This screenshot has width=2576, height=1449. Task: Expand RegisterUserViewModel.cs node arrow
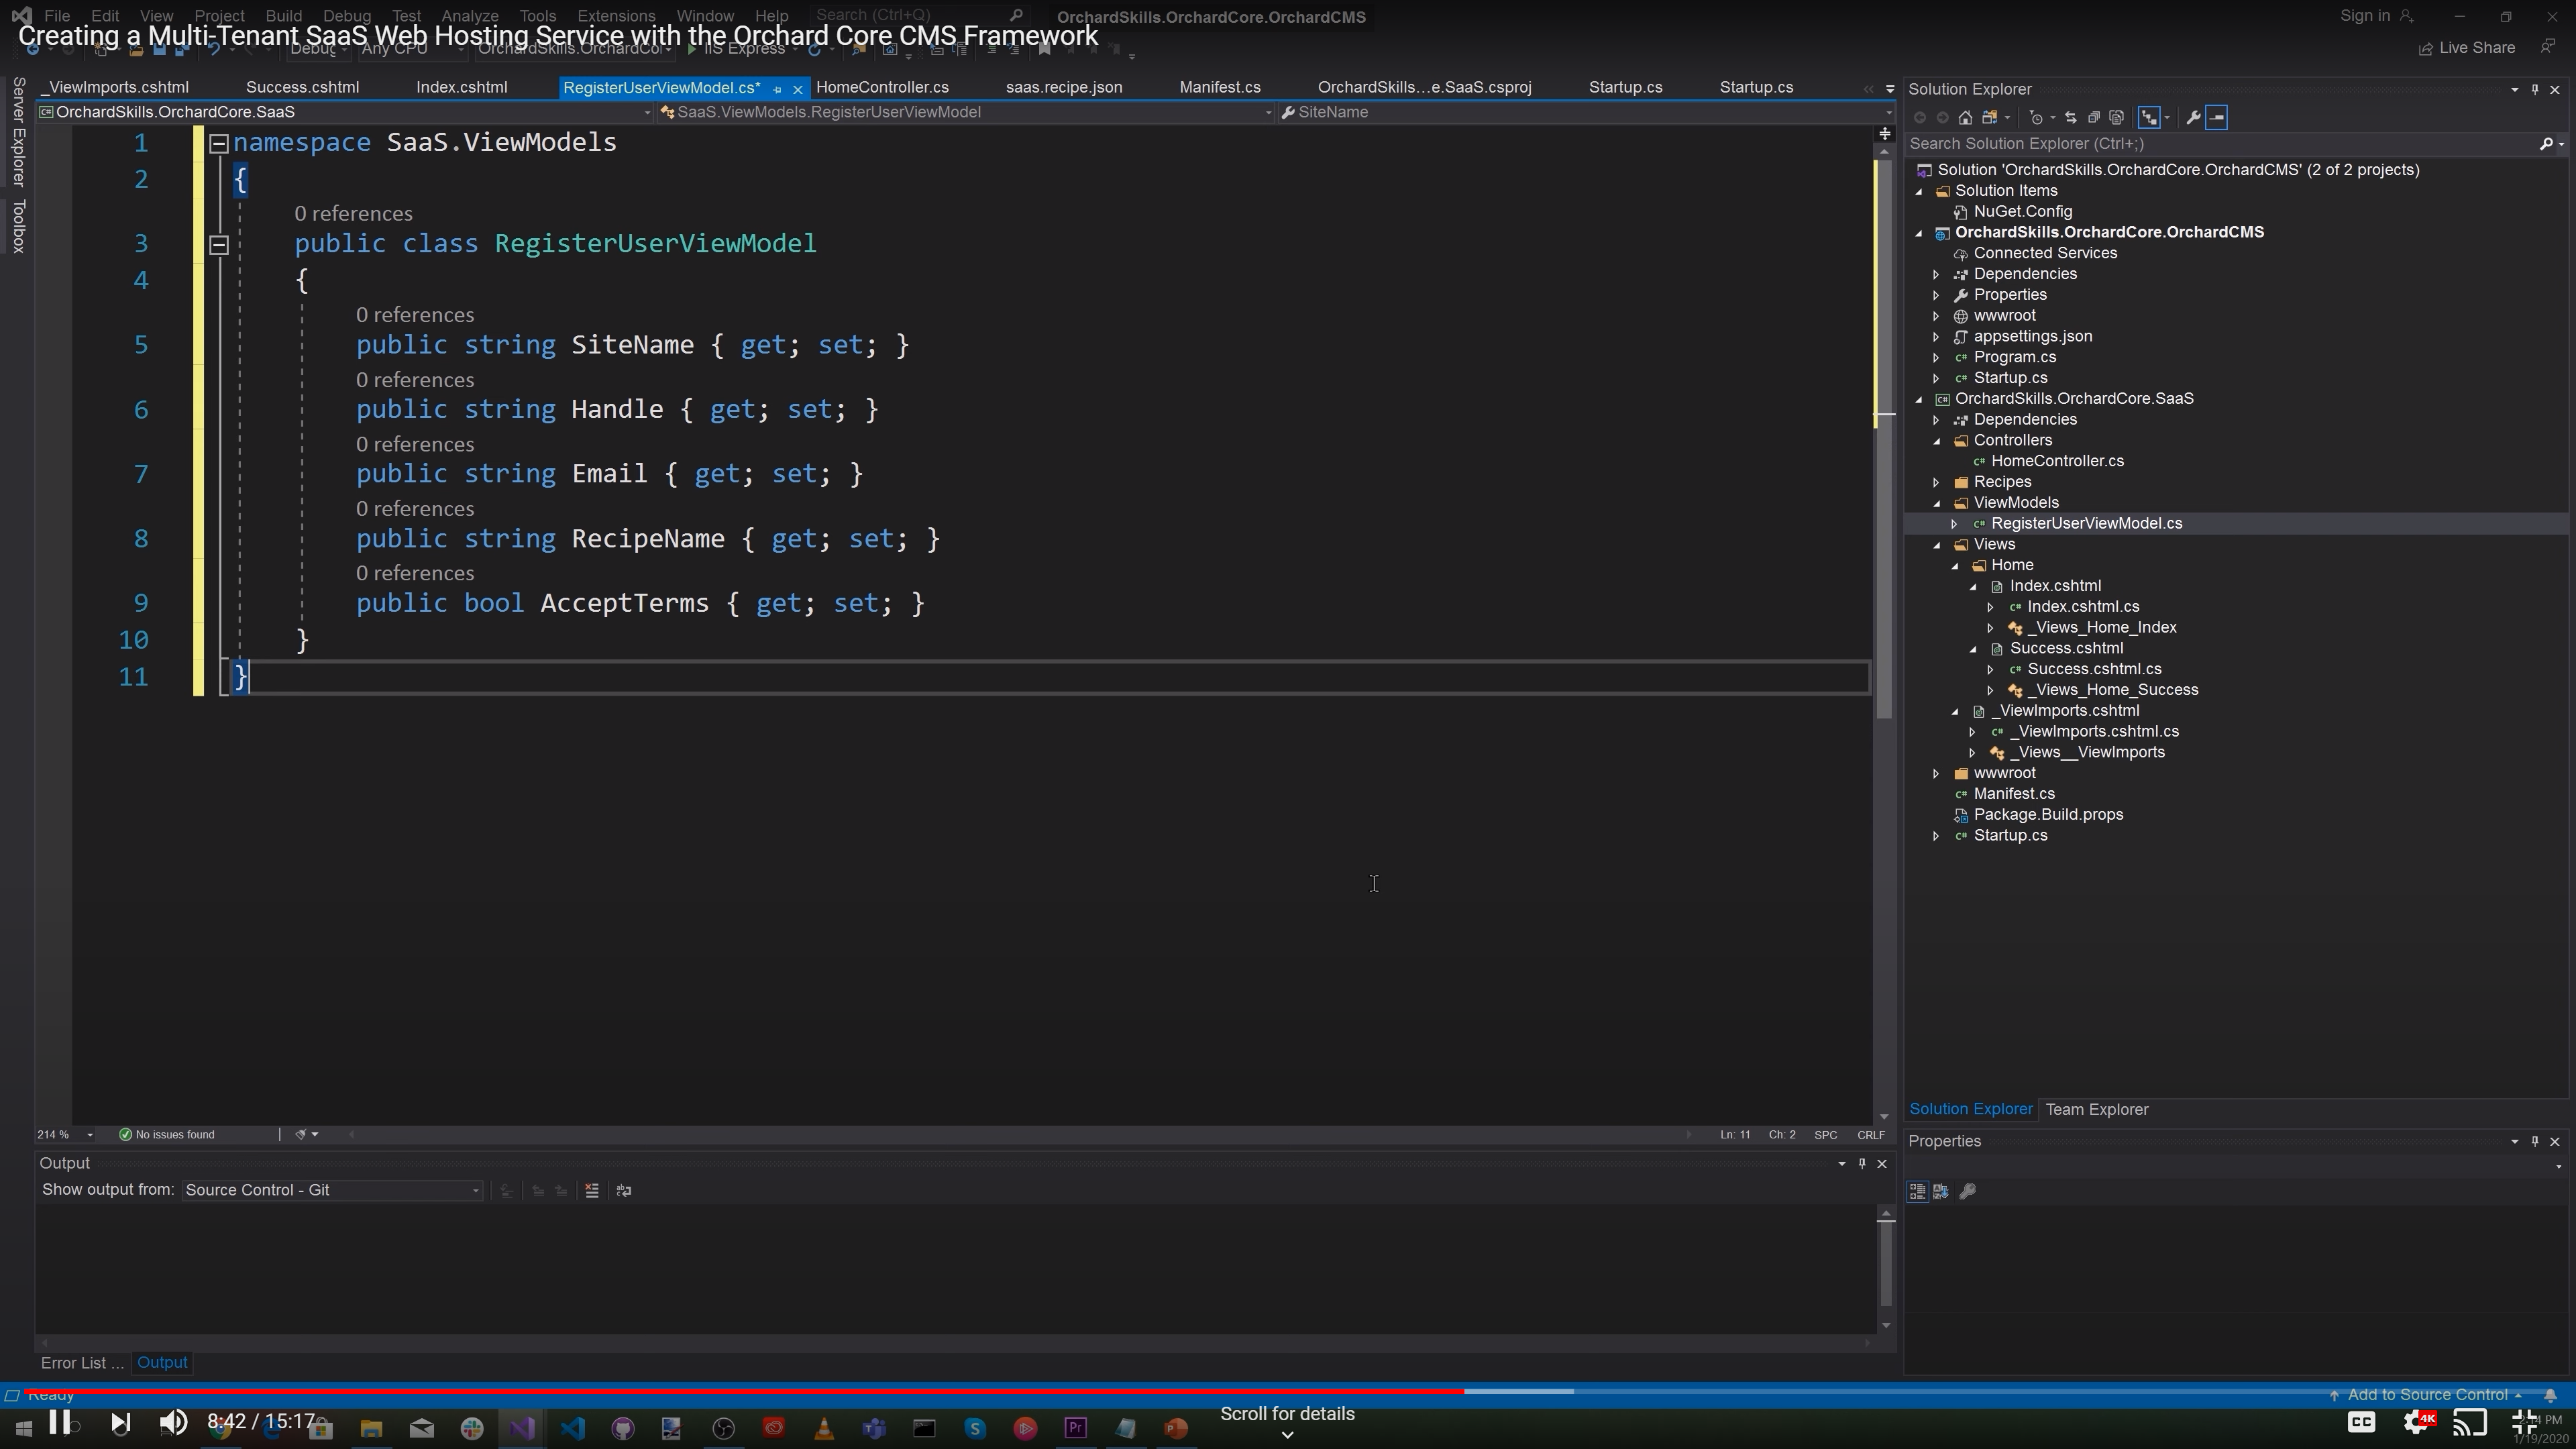pos(1954,524)
